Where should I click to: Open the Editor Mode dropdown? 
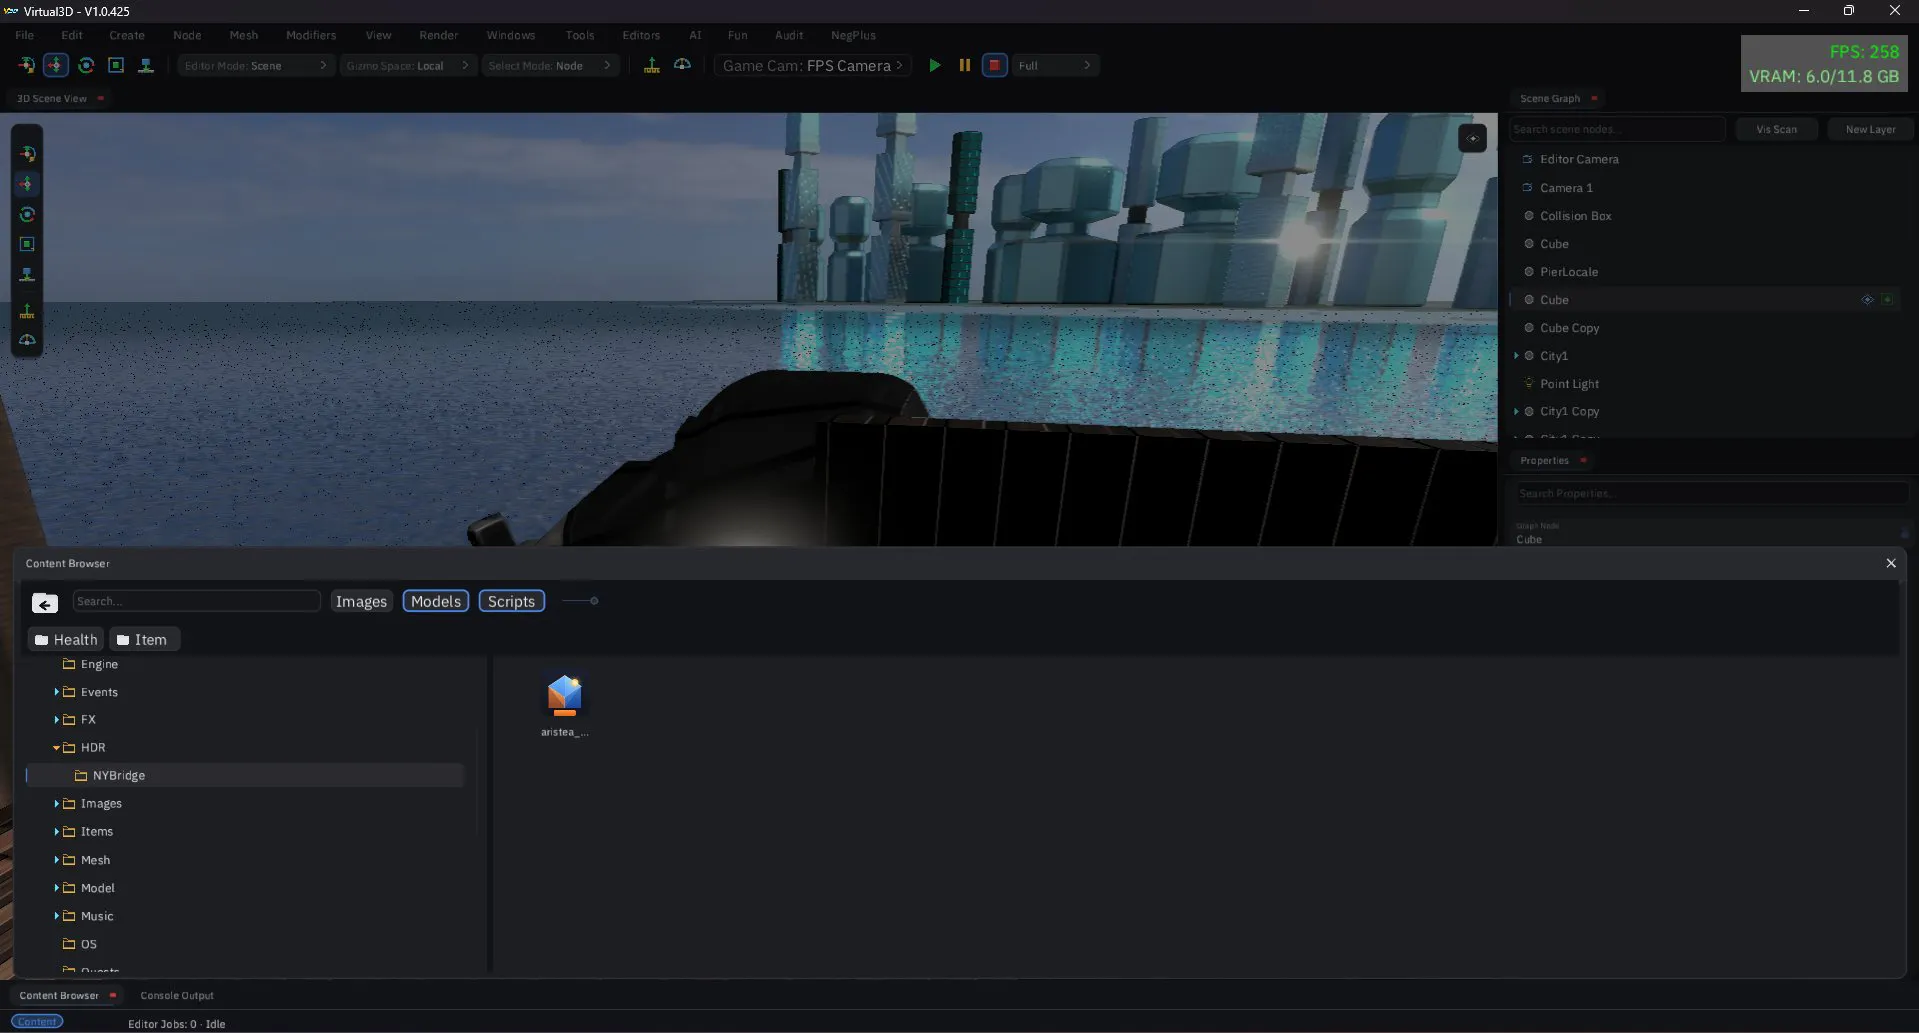click(x=255, y=65)
